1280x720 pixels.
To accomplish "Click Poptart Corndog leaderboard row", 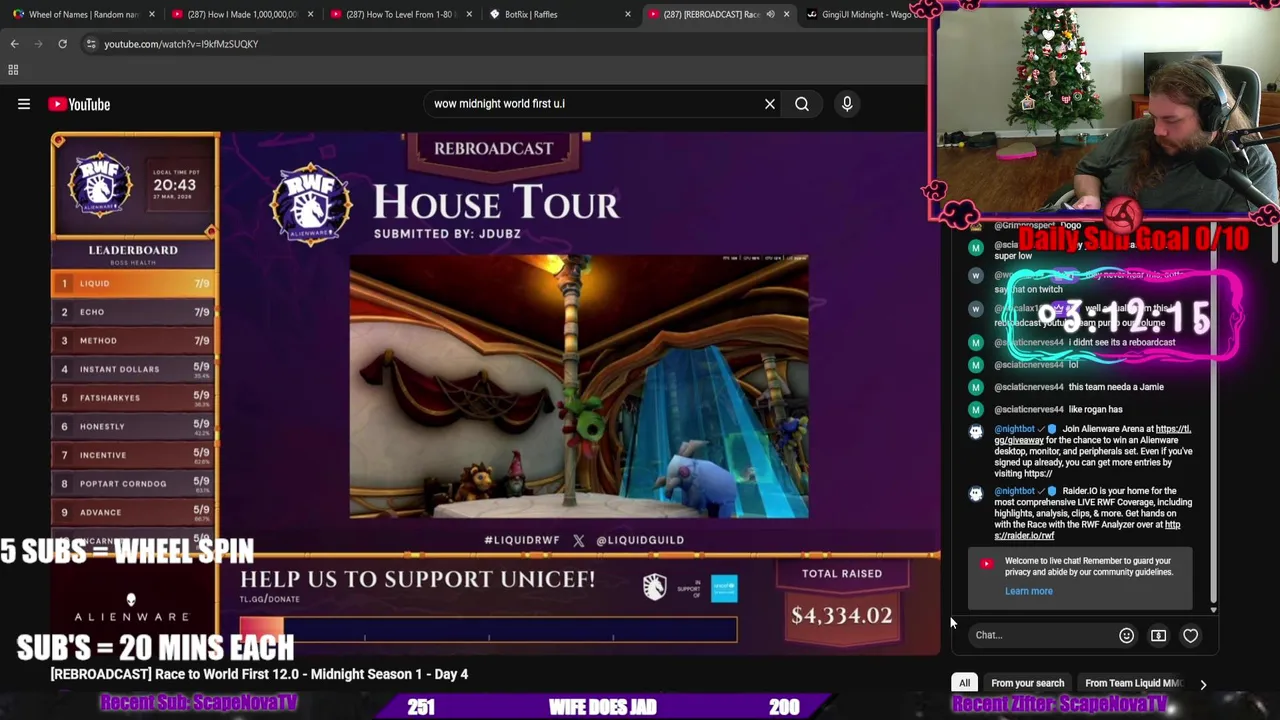I will pyautogui.click(x=133, y=483).
